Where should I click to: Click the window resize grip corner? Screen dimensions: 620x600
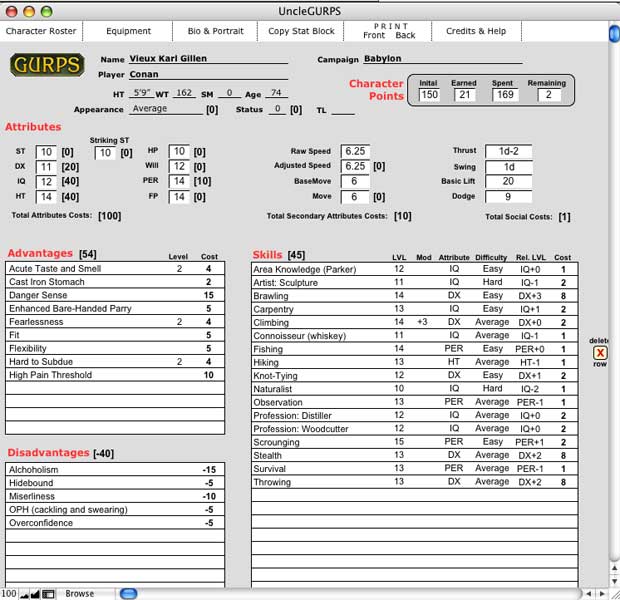pyautogui.click(x=614, y=594)
